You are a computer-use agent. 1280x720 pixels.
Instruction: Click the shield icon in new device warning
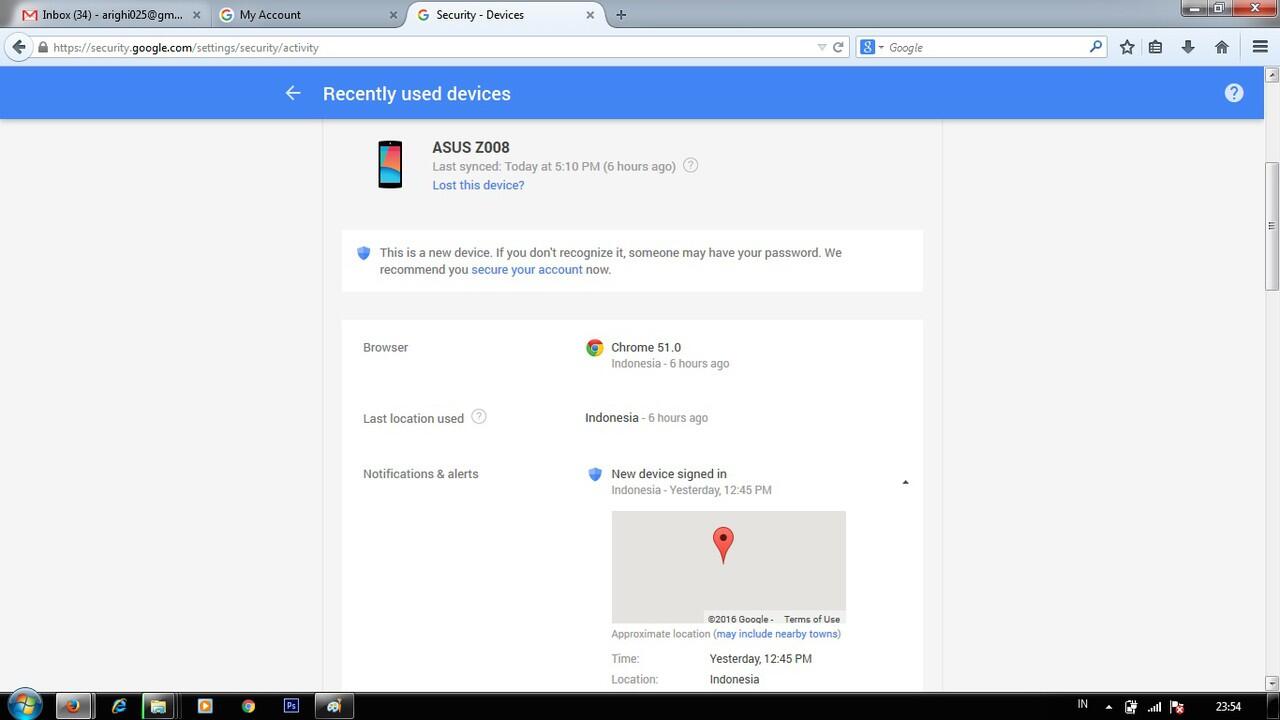(x=364, y=253)
